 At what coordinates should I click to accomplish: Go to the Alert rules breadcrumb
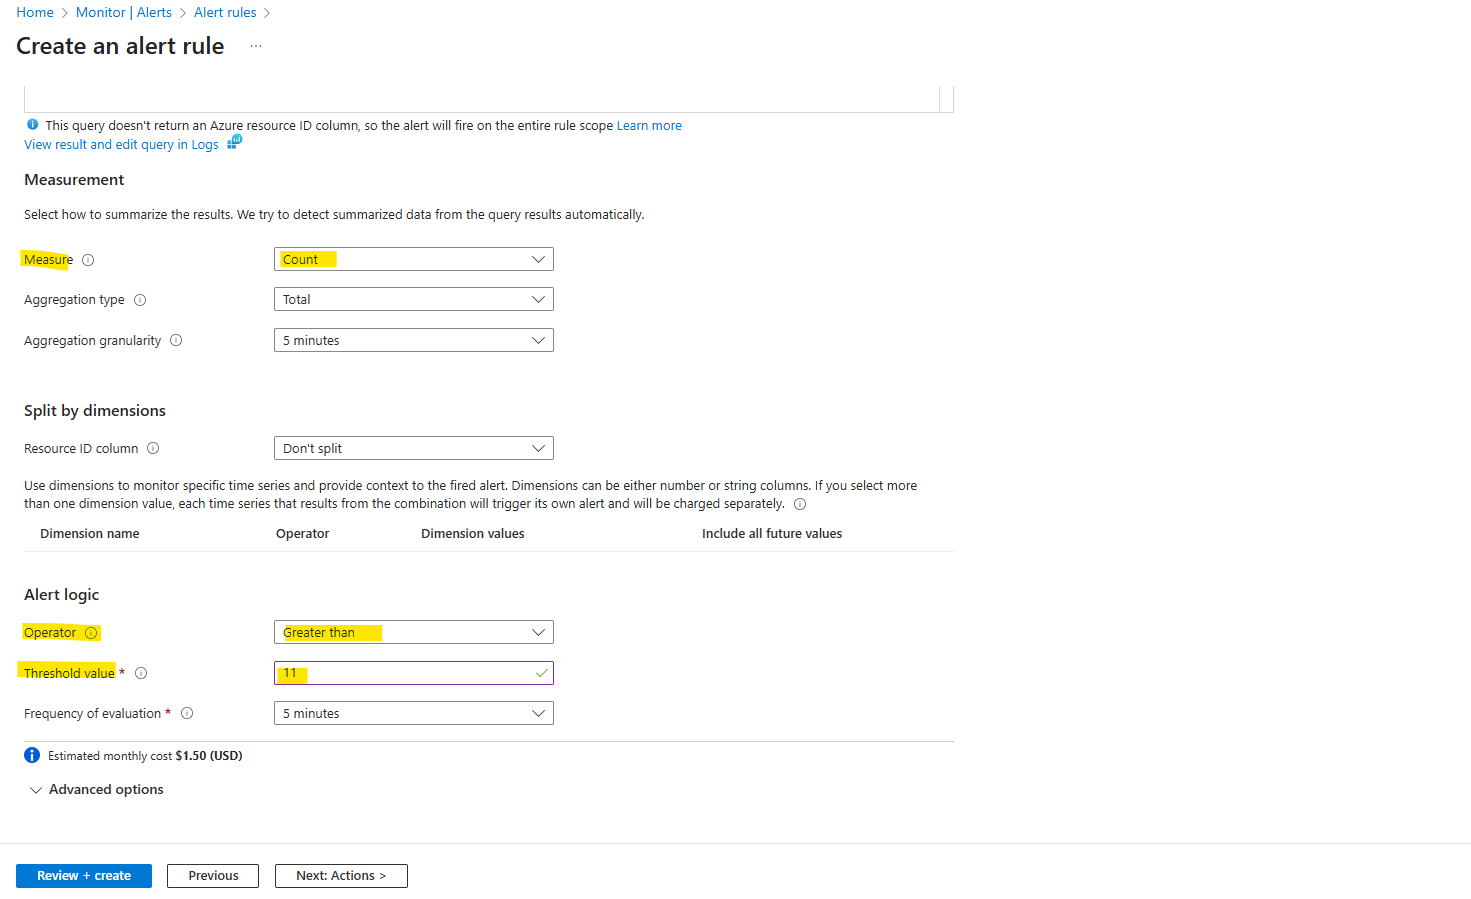point(225,12)
